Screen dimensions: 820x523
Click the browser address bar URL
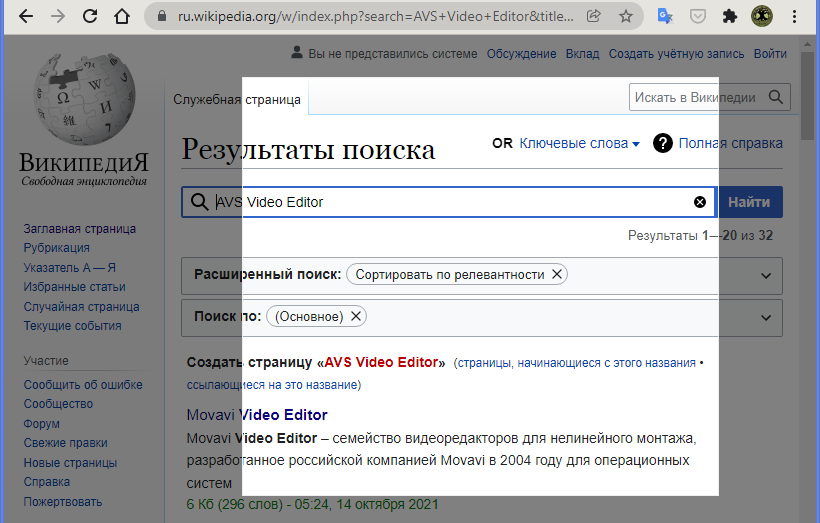click(375, 17)
